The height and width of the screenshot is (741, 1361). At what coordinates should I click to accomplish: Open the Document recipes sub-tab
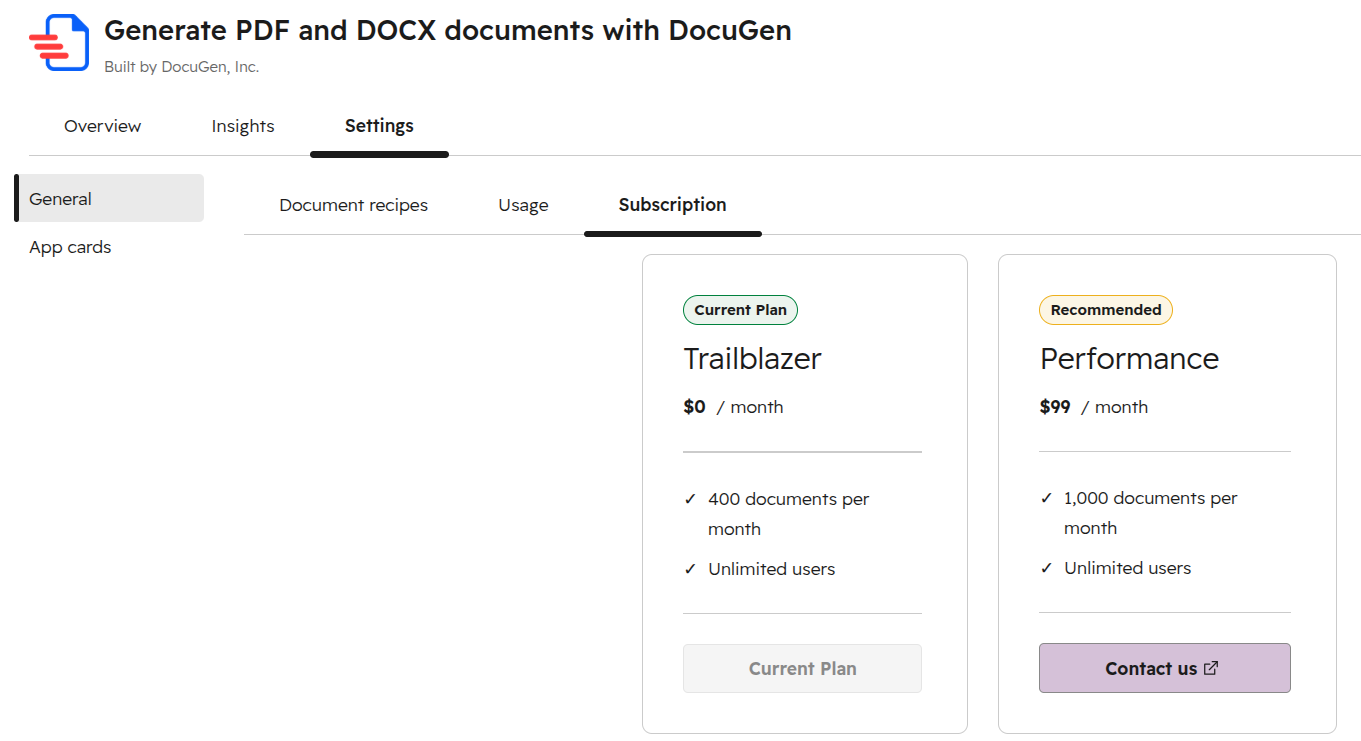pos(354,205)
